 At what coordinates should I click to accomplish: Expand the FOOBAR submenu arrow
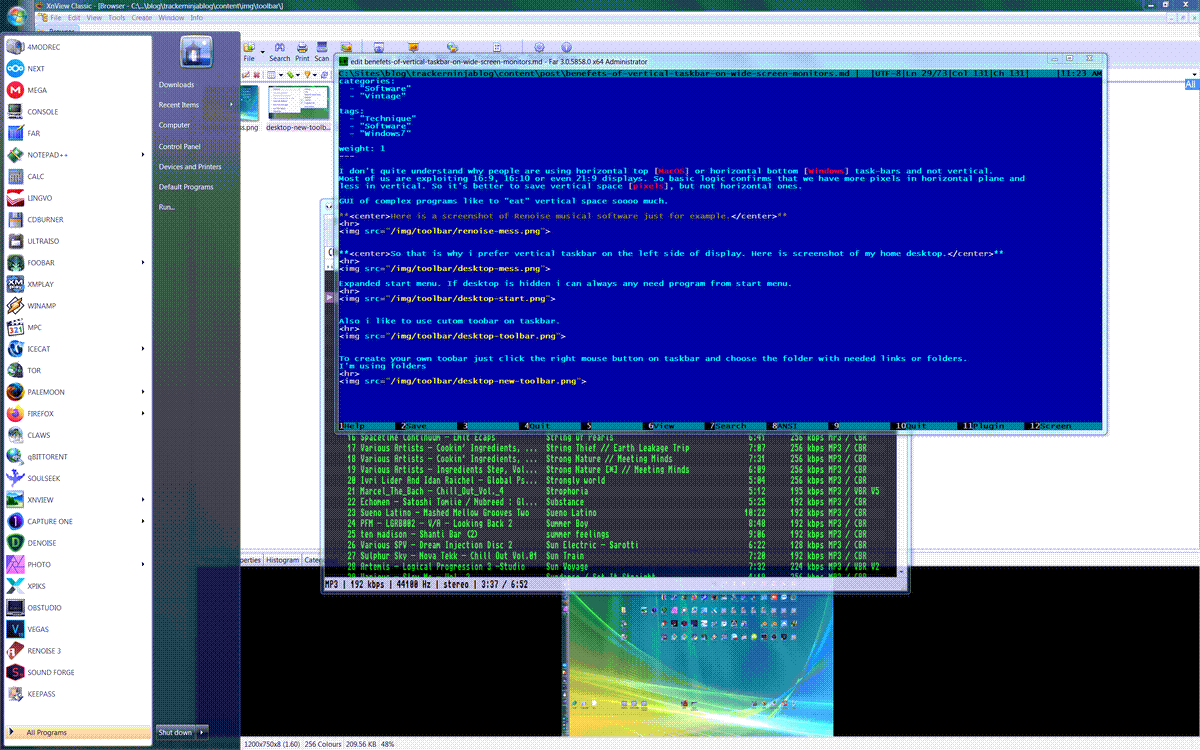[x=143, y=263]
